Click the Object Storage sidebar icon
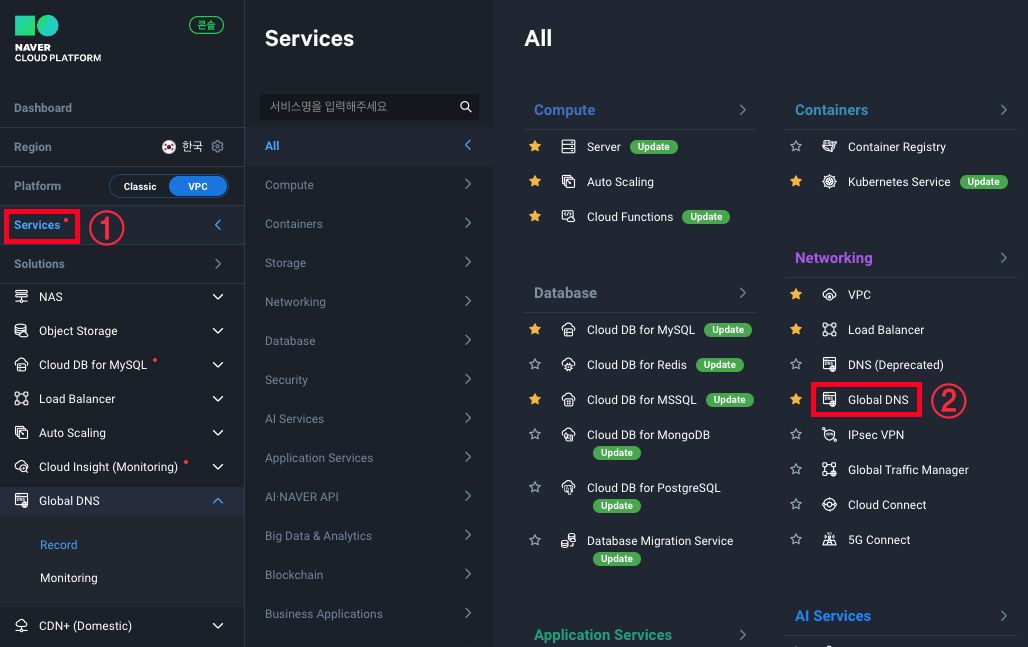Image resolution: width=1028 pixels, height=647 pixels. [22, 330]
